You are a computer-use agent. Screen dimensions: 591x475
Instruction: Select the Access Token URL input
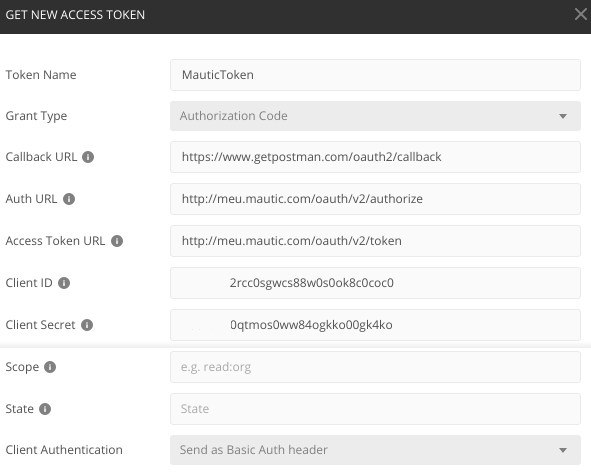tap(375, 241)
